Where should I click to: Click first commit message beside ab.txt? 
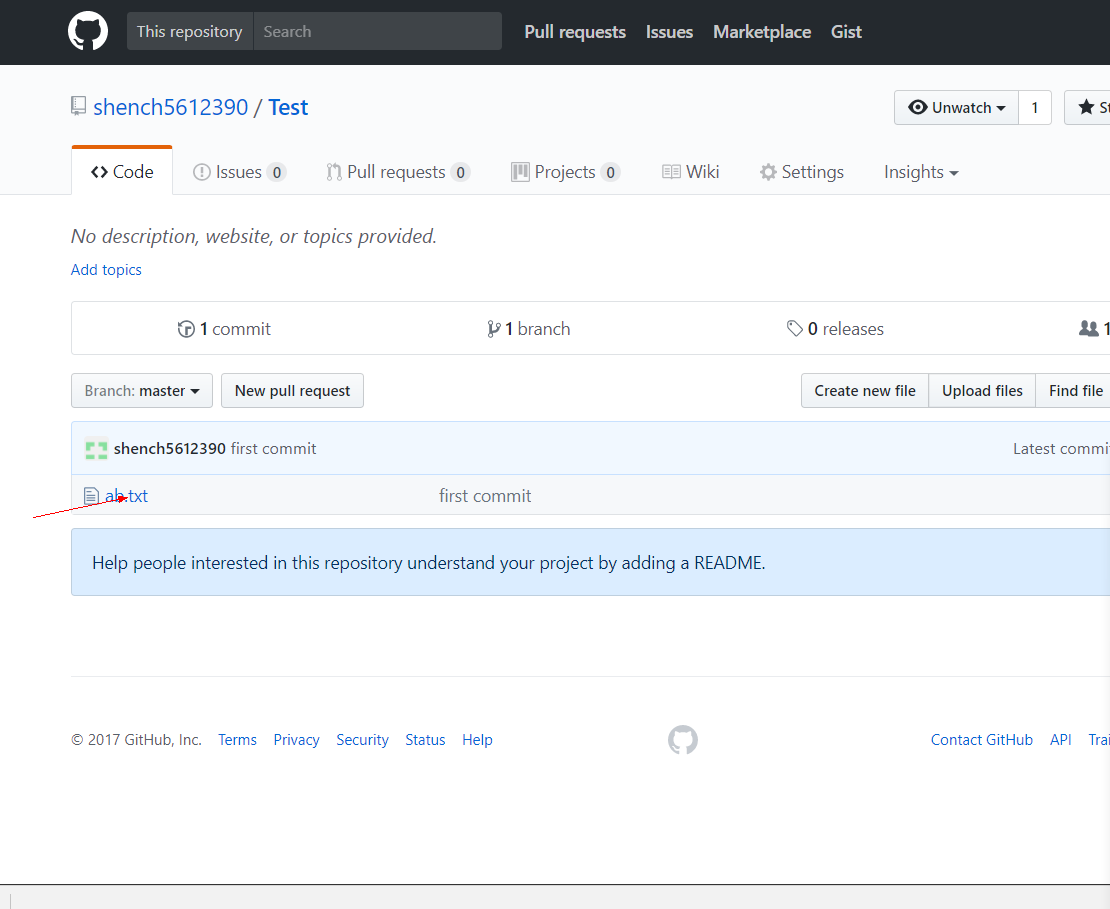[x=485, y=496]
